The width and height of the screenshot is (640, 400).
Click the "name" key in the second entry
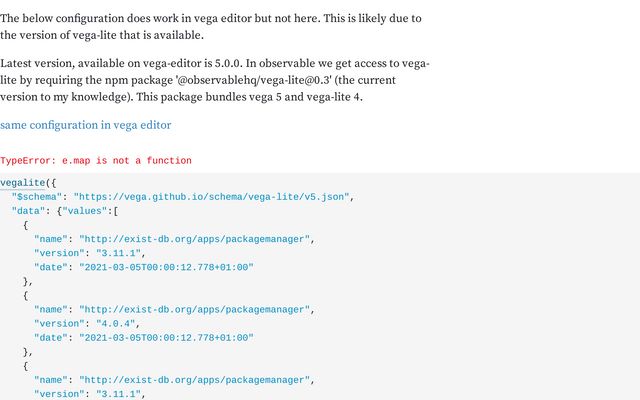click(50, 310)
